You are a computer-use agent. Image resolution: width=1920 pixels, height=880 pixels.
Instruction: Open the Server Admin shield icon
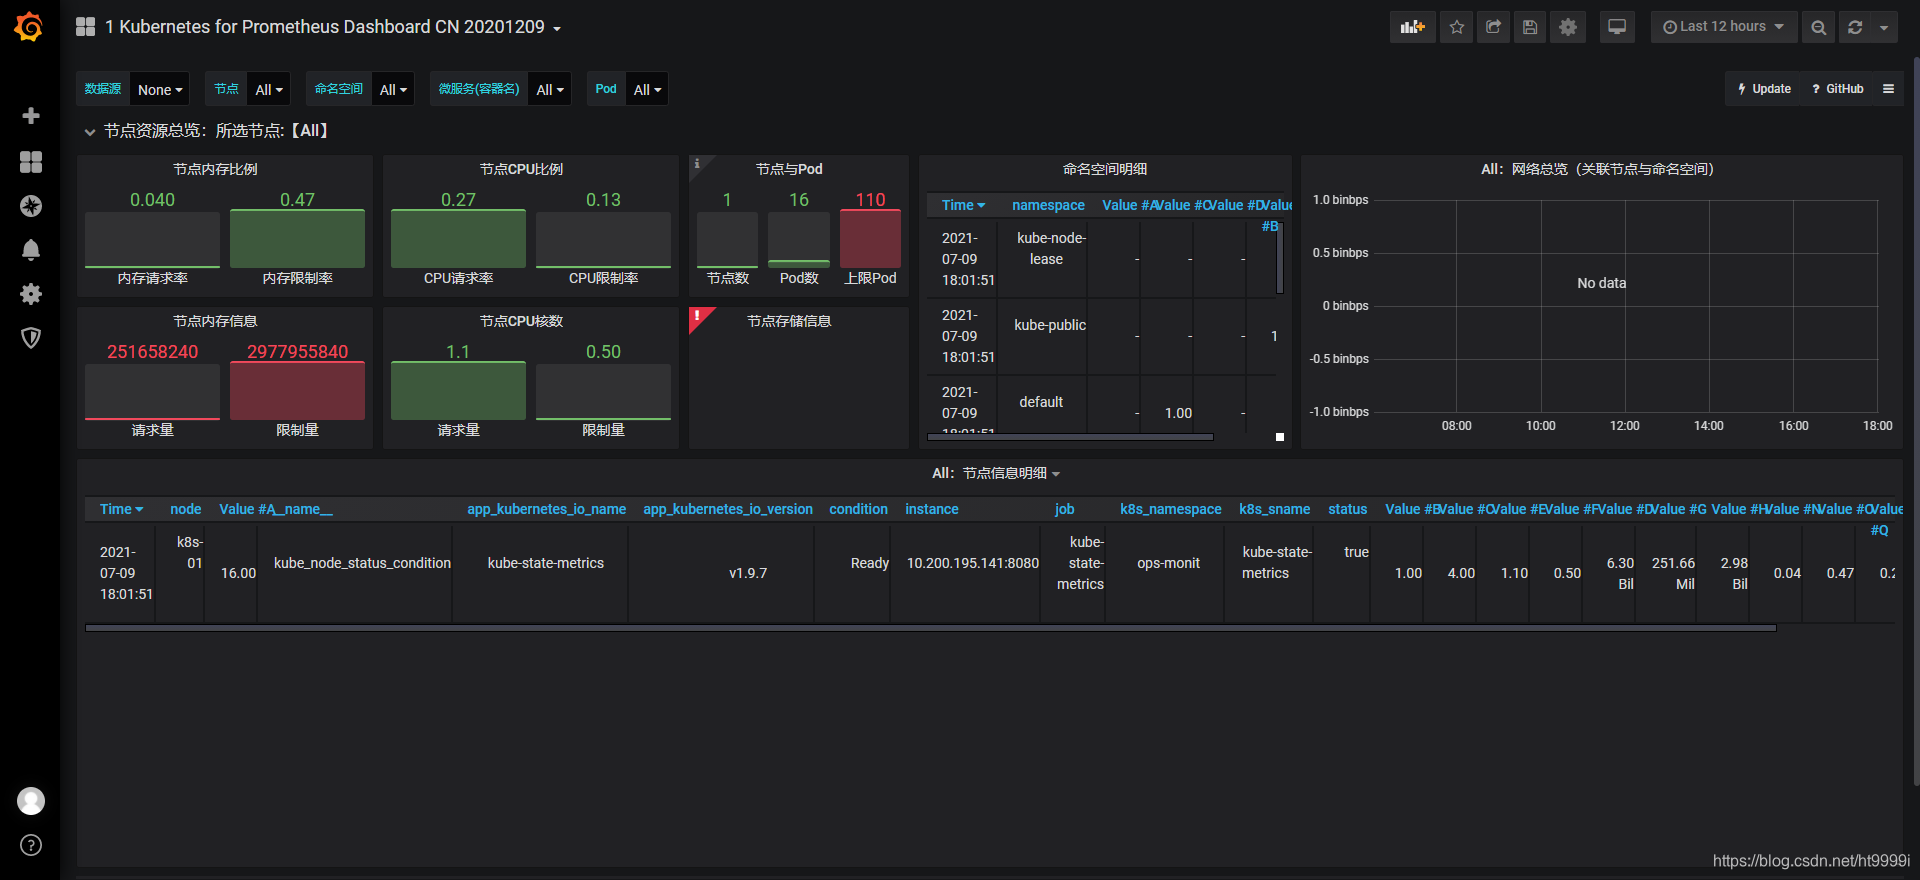click(31, 338)
